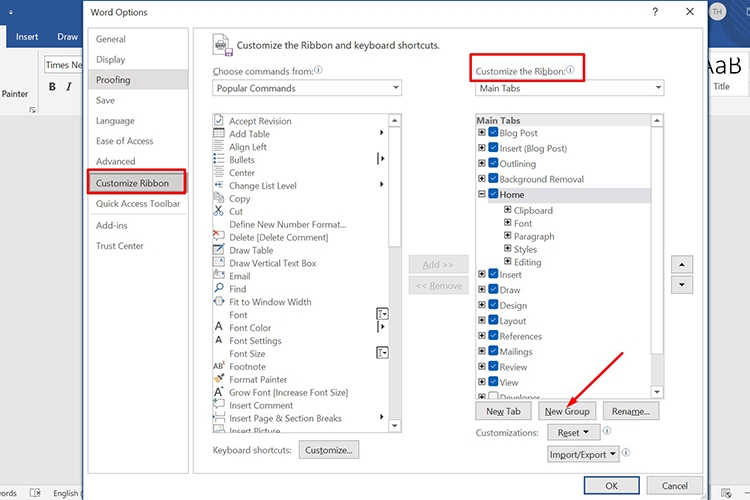Select the Insert Comment icon

point(219,404)
